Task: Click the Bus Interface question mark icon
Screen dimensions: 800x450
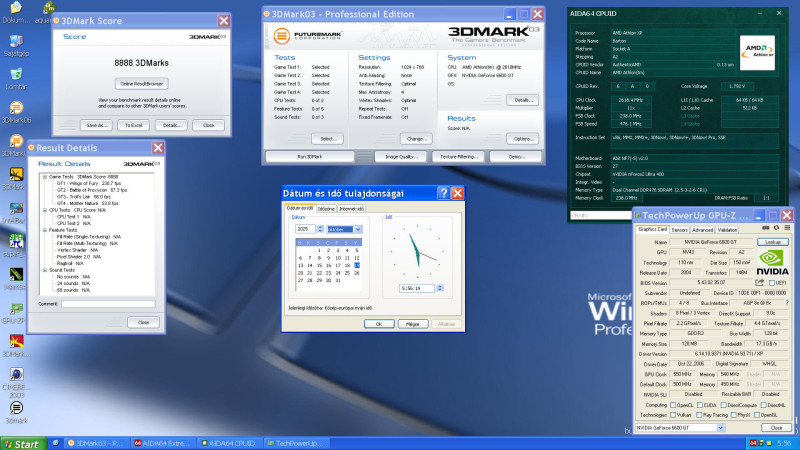Action: coord(787,303)
